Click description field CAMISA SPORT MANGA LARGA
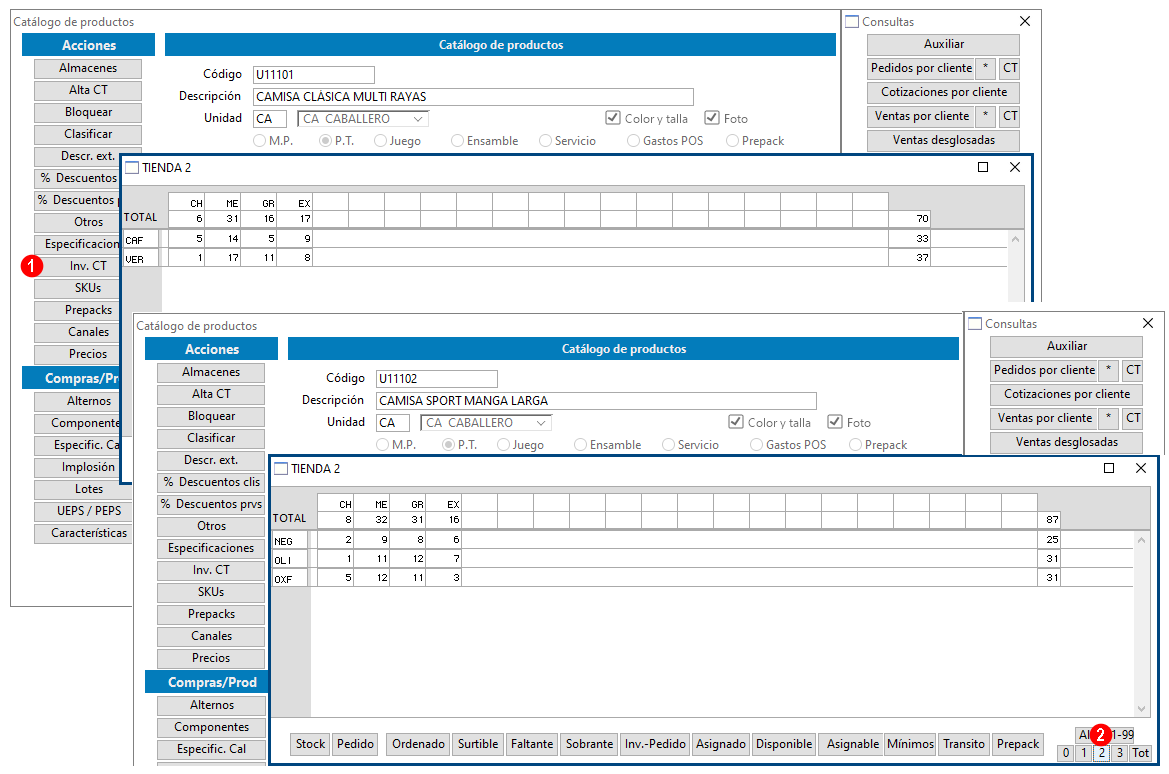 pos(596,401)
